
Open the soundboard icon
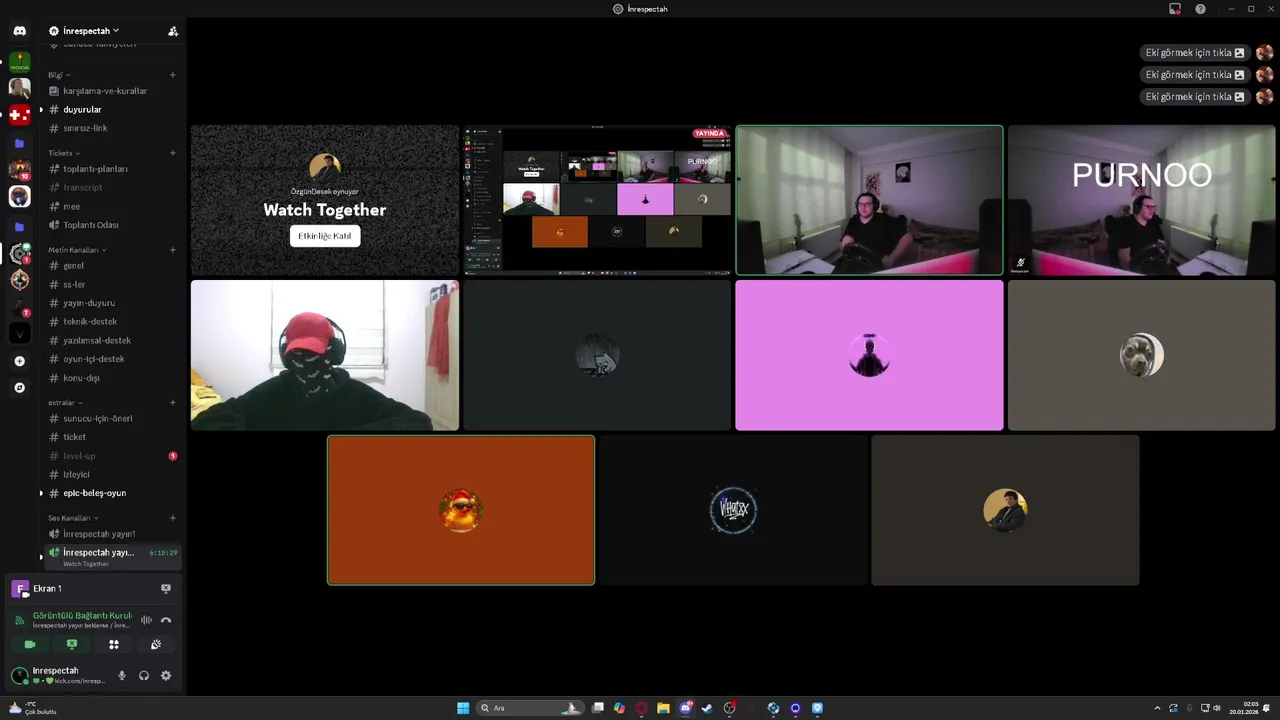[156, 645]
